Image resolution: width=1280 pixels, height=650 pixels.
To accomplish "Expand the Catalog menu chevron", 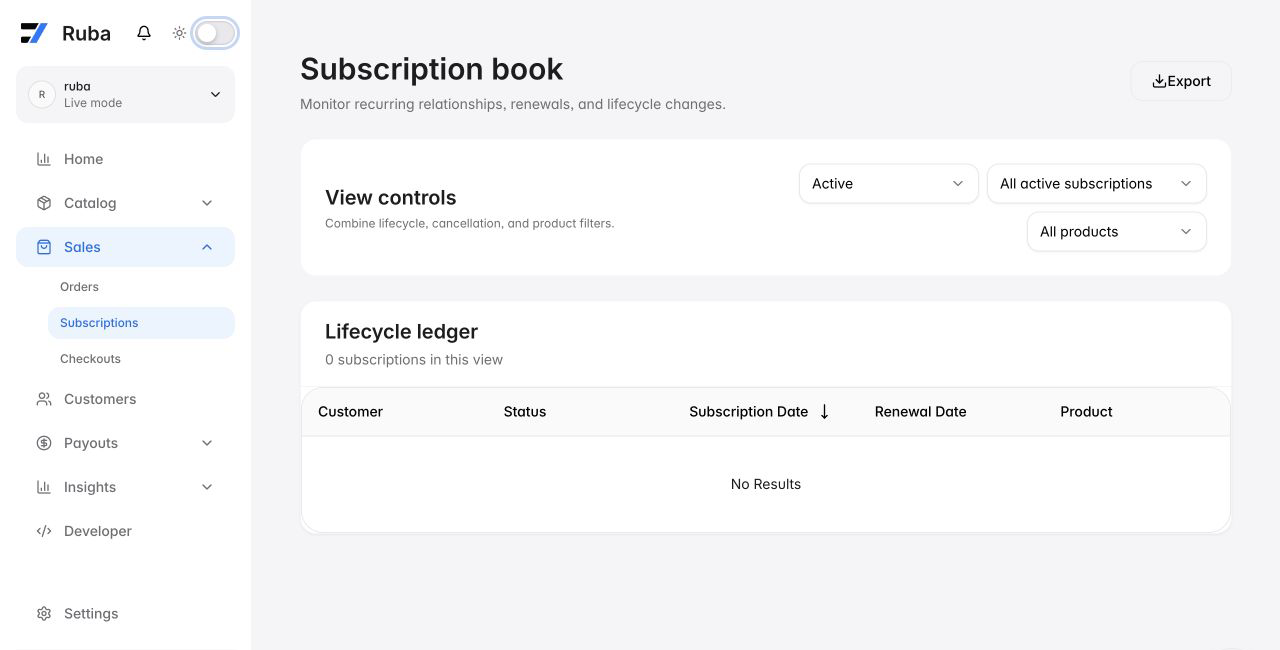I will pyautogui.click(x=207, y=203).
